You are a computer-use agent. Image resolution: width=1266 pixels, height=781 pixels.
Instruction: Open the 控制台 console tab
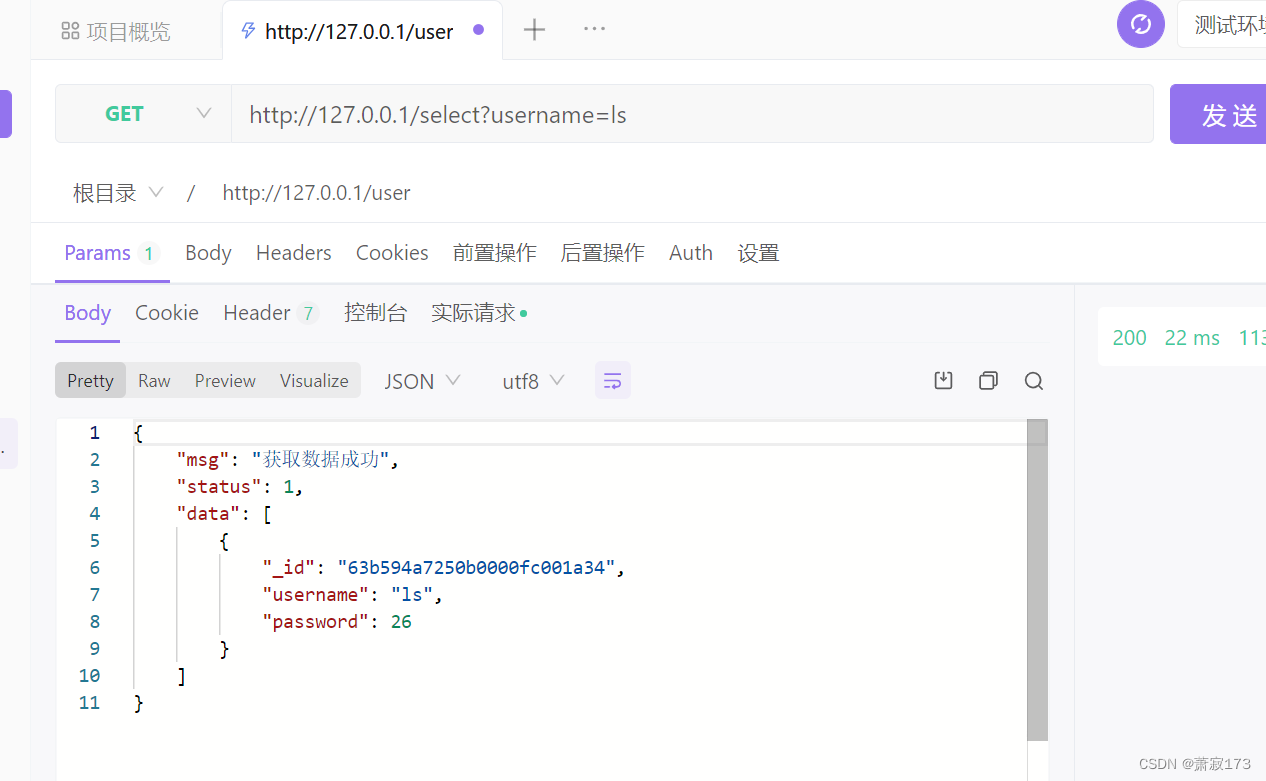pos(375,313)
